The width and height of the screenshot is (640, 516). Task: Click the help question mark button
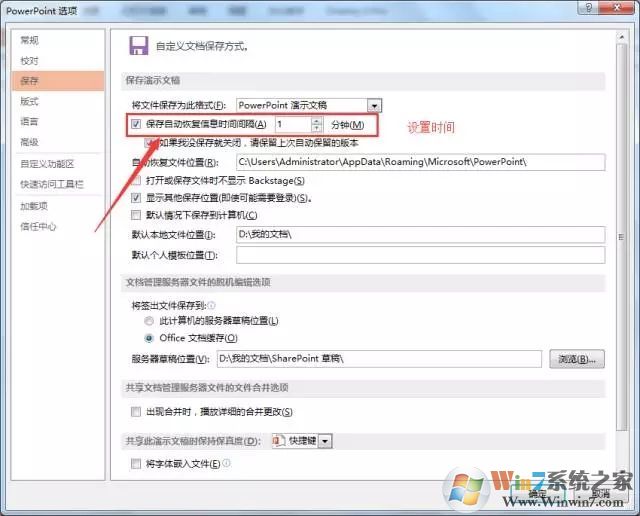point(588,8)
